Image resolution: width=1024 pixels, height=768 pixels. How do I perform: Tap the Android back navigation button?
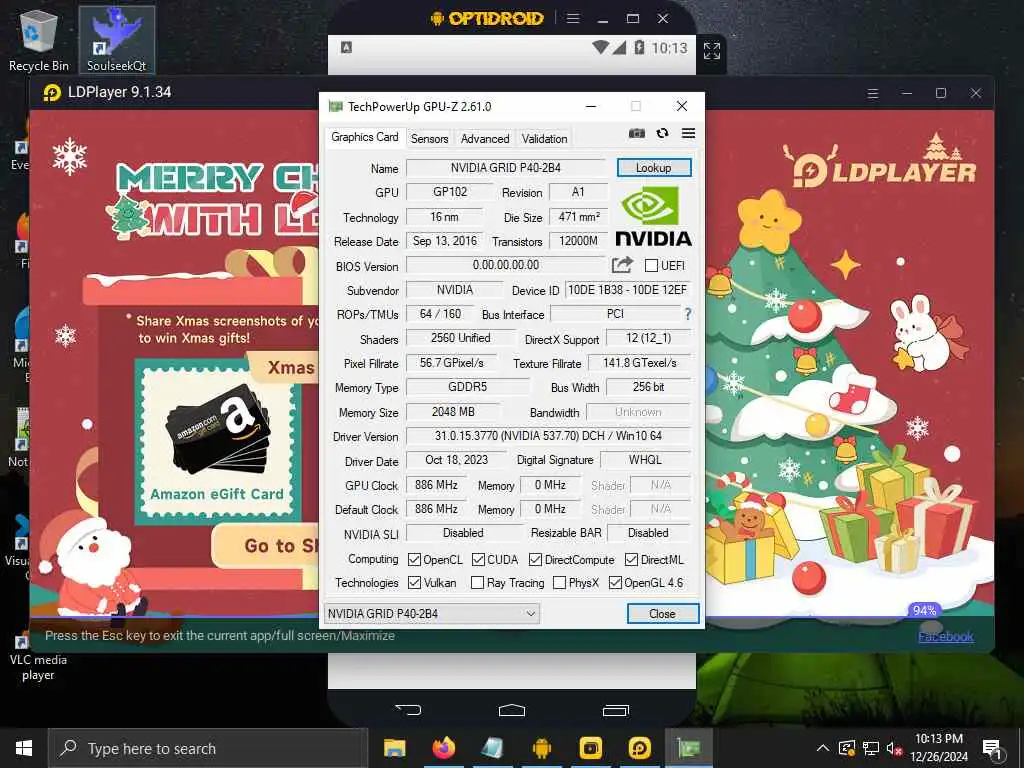click(x=408, y=709)
